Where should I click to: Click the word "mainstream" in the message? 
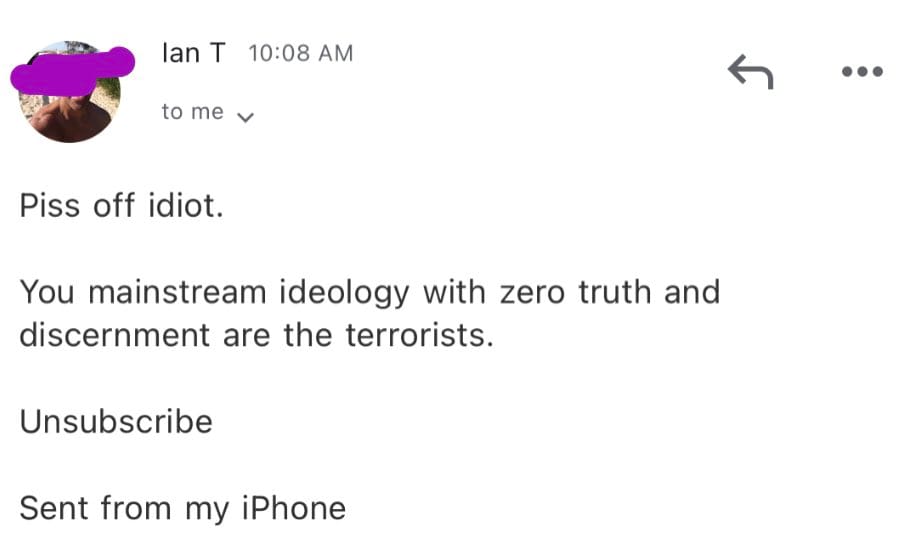[x=177, y=292]
